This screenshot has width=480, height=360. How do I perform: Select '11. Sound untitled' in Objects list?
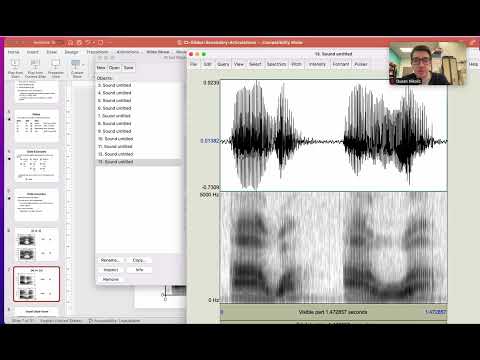click(139, 147)
